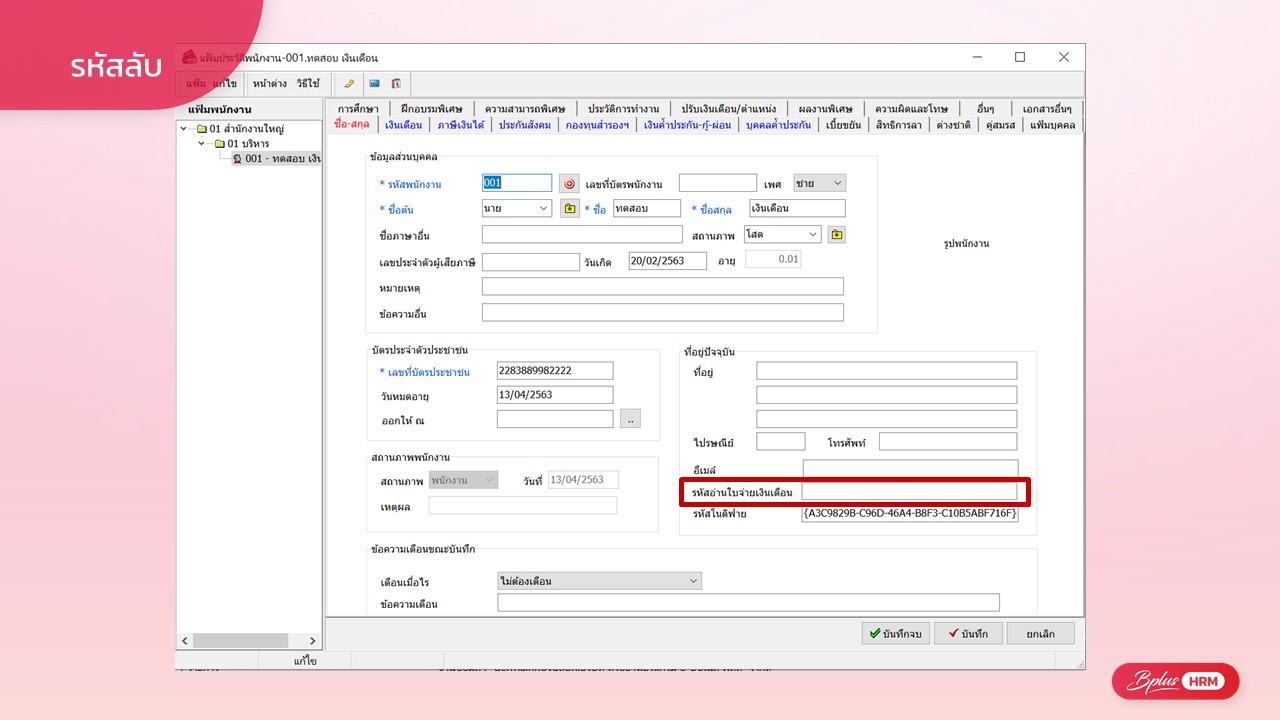The height and width of the screenshot is (720, 1280).
Task: Open the วิธีใช้ menu
Action: coord(307,84)
